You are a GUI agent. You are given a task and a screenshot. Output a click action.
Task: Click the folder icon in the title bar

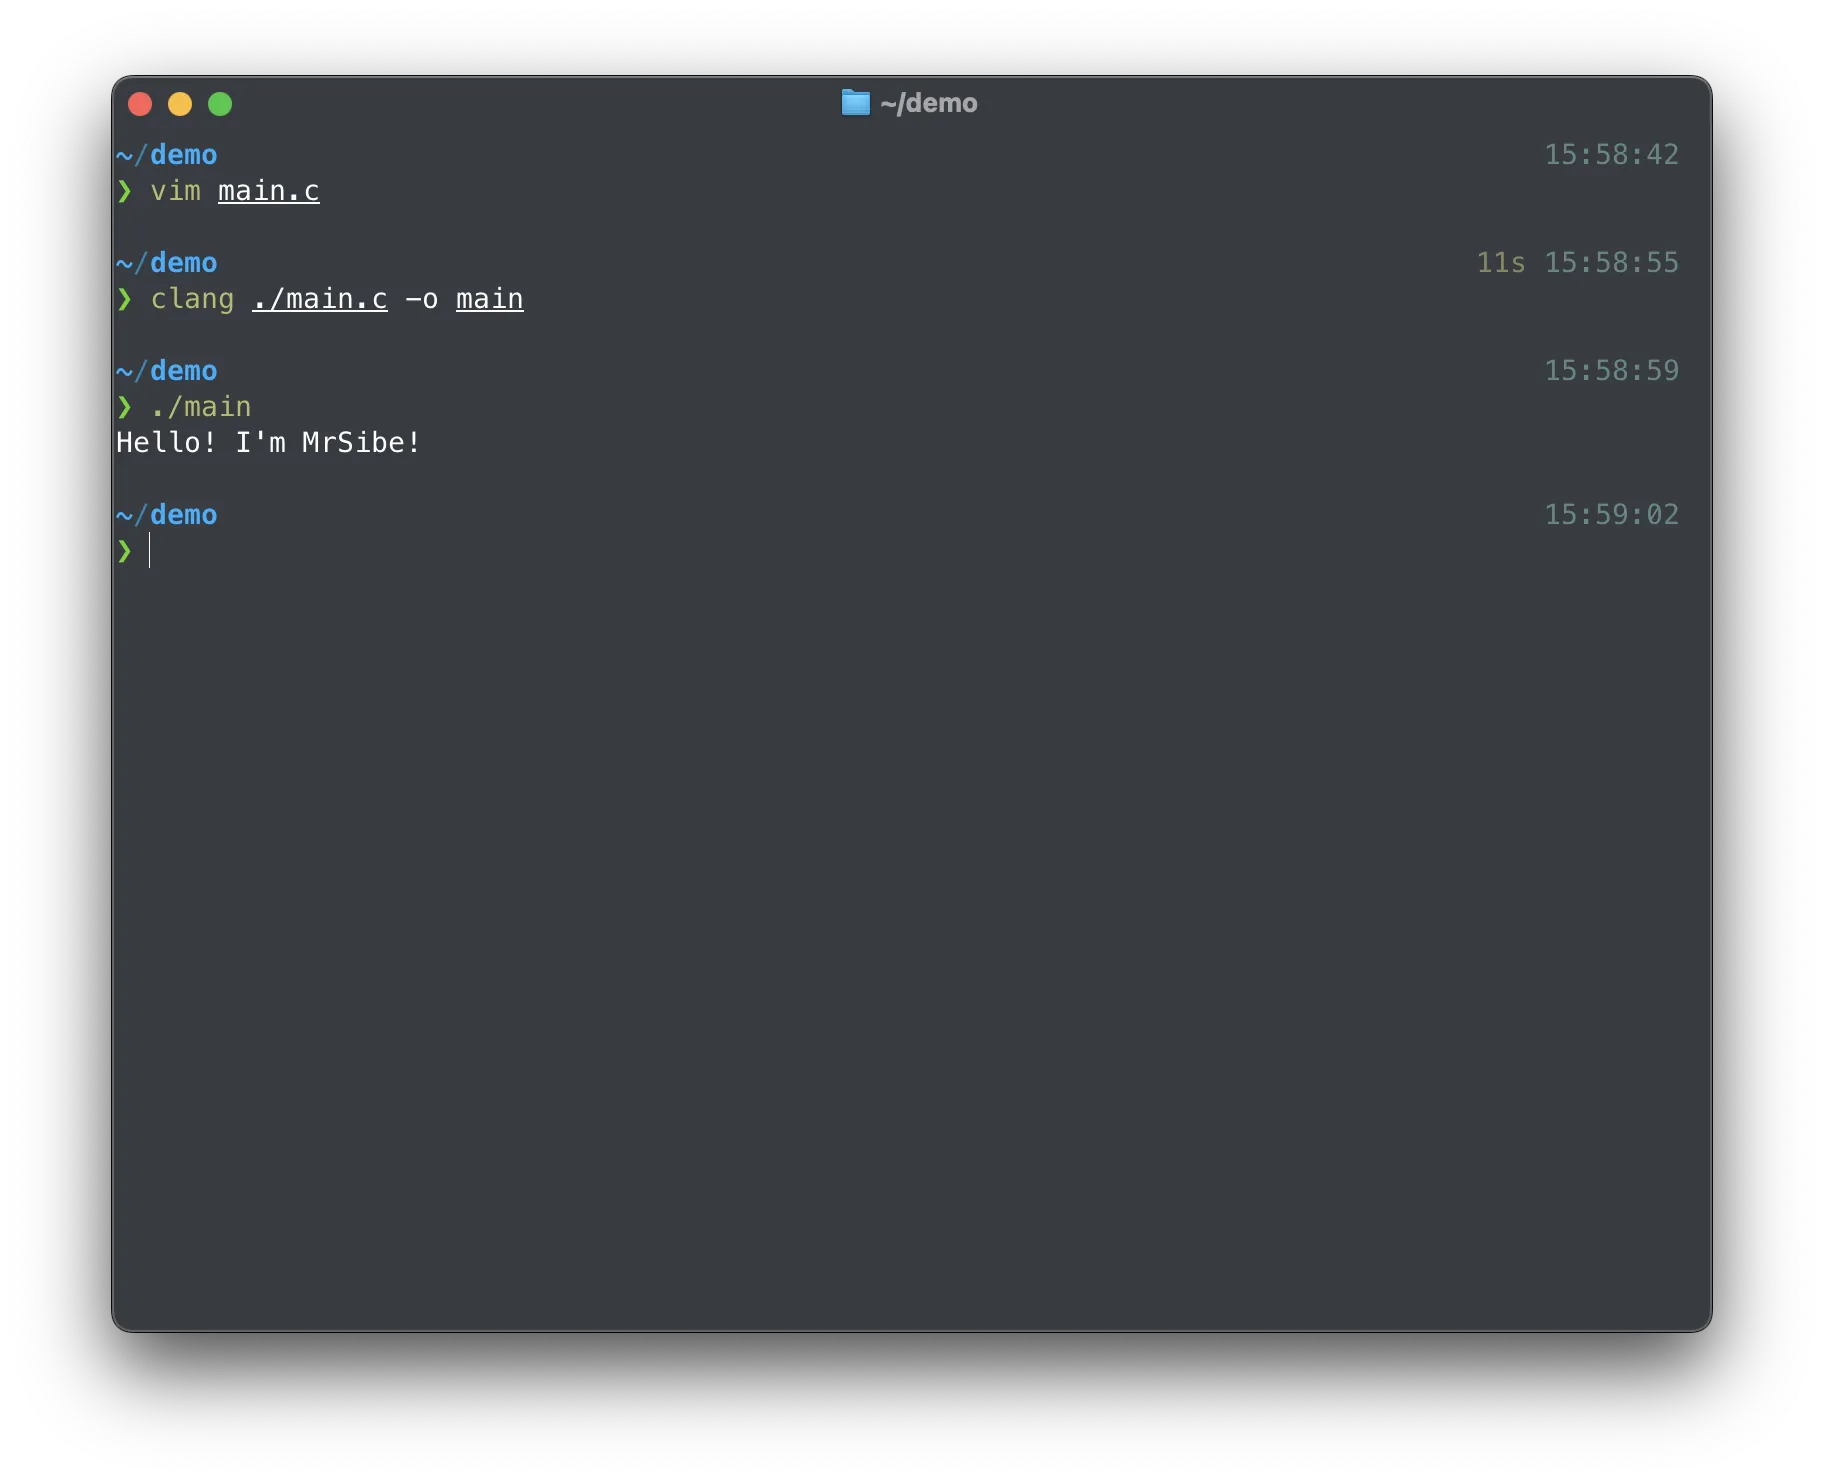click(x=855, y=103)
